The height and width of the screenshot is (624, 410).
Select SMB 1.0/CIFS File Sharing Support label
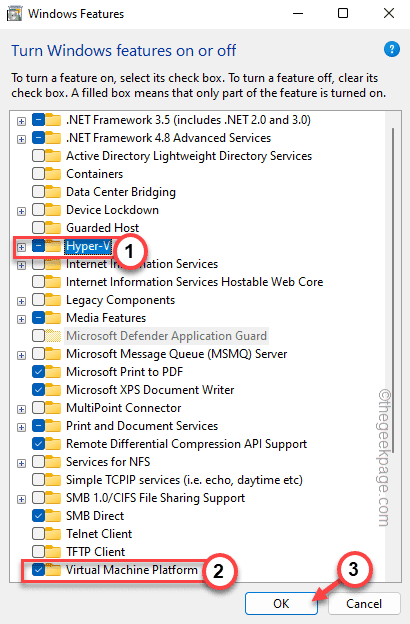click(x=155, y=498)
